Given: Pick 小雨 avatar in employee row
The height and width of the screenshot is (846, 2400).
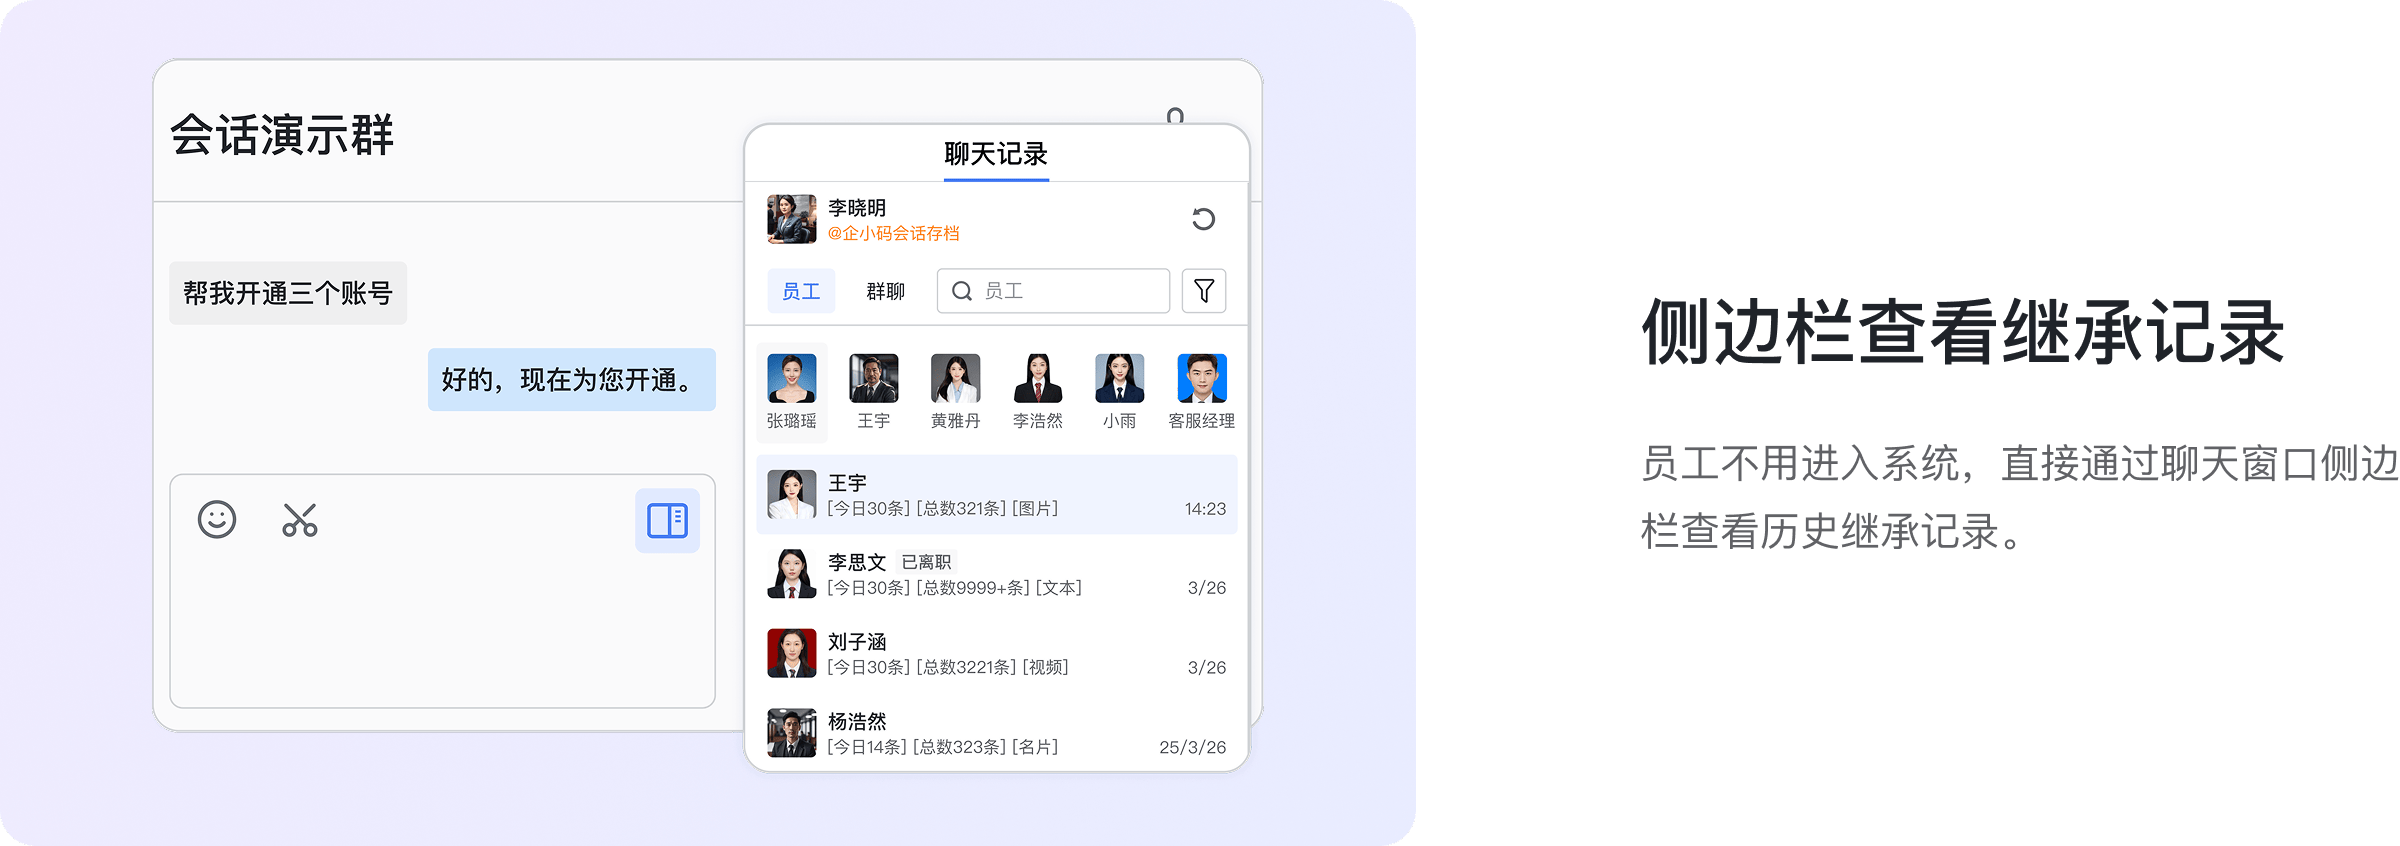Looking at the screenshot, I should coord(1120,379).
